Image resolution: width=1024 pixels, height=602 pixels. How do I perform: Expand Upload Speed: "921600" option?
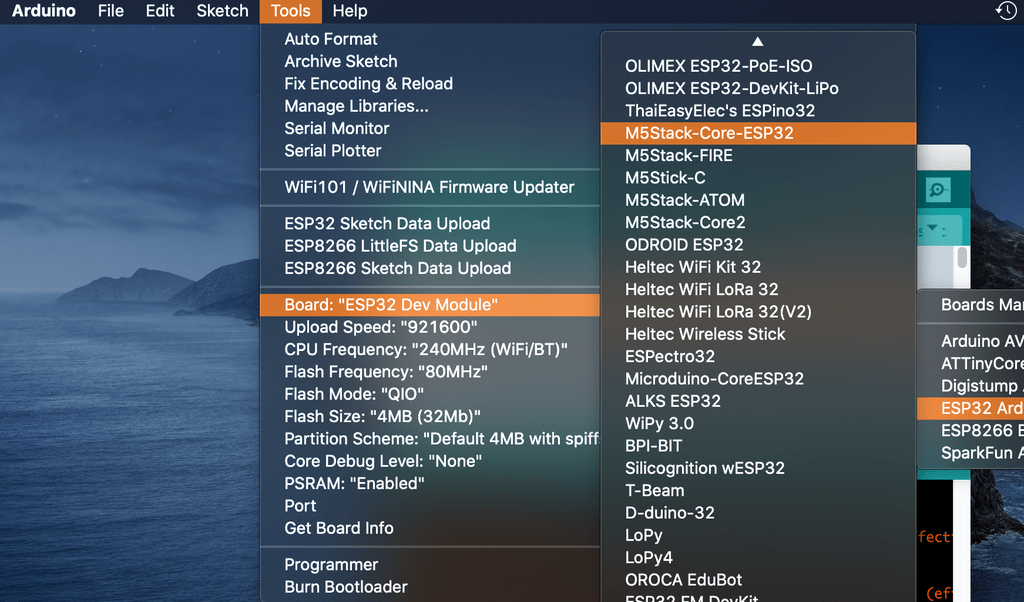(x=430, y=327)
